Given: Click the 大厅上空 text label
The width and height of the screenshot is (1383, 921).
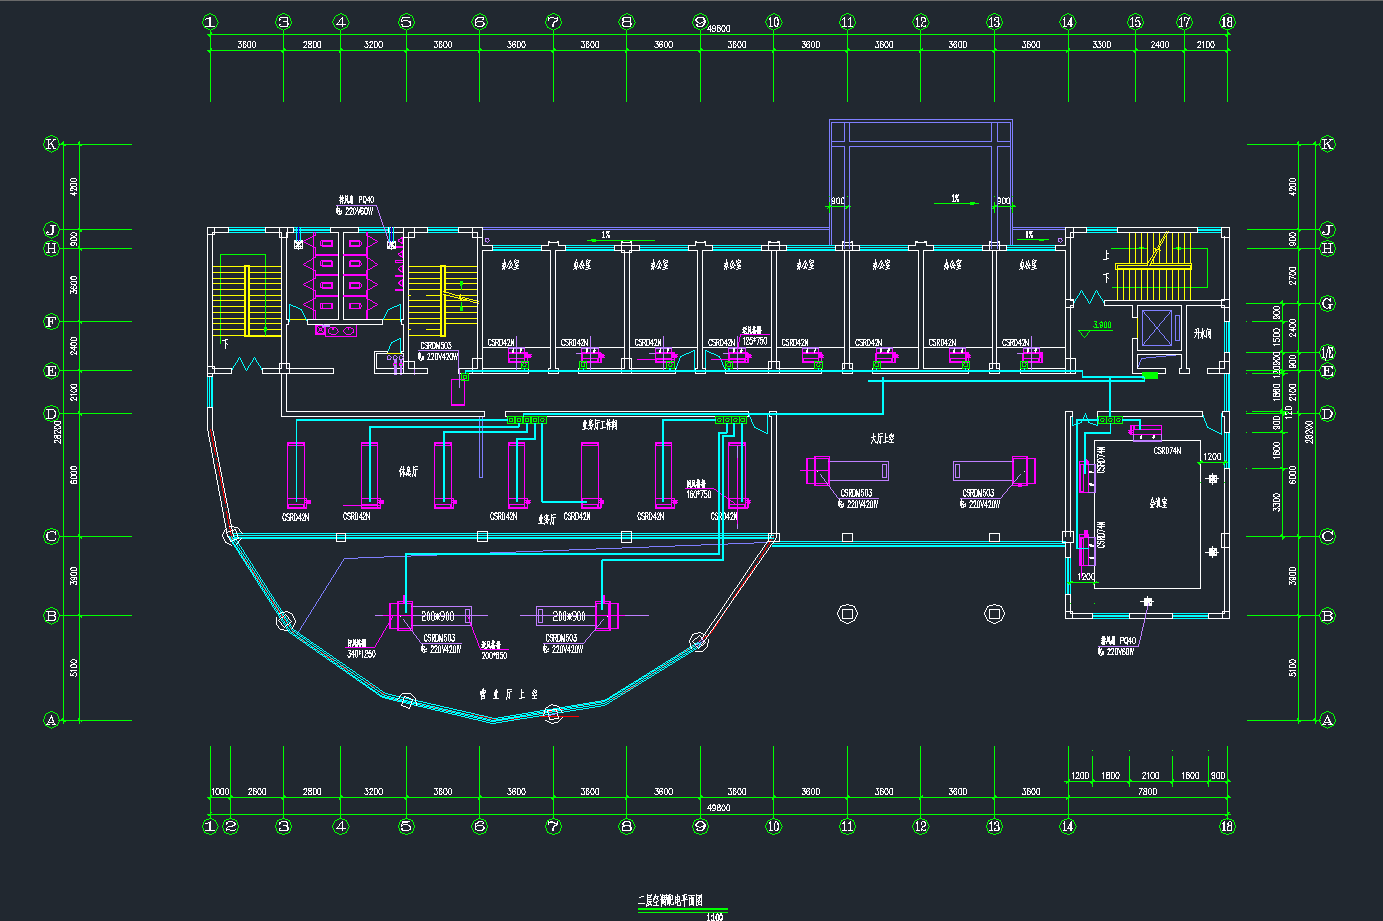Looking at the screenshot, I should tap(882, 438).
